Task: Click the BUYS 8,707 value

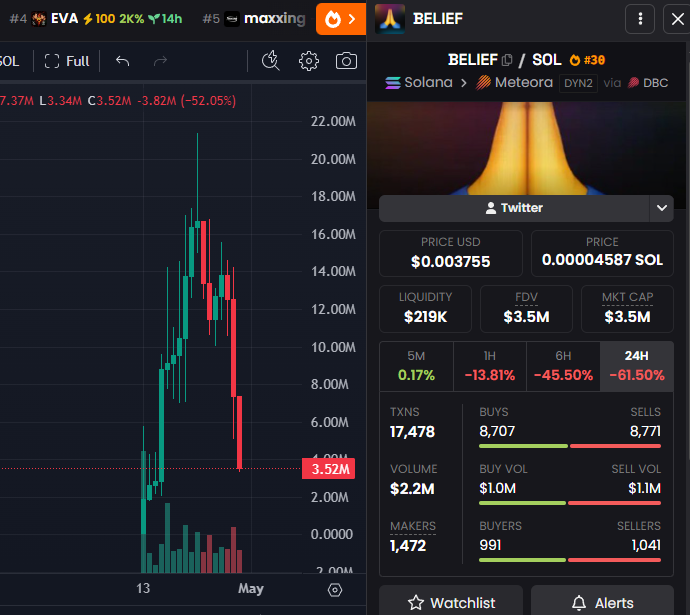Action: point(497,431)
